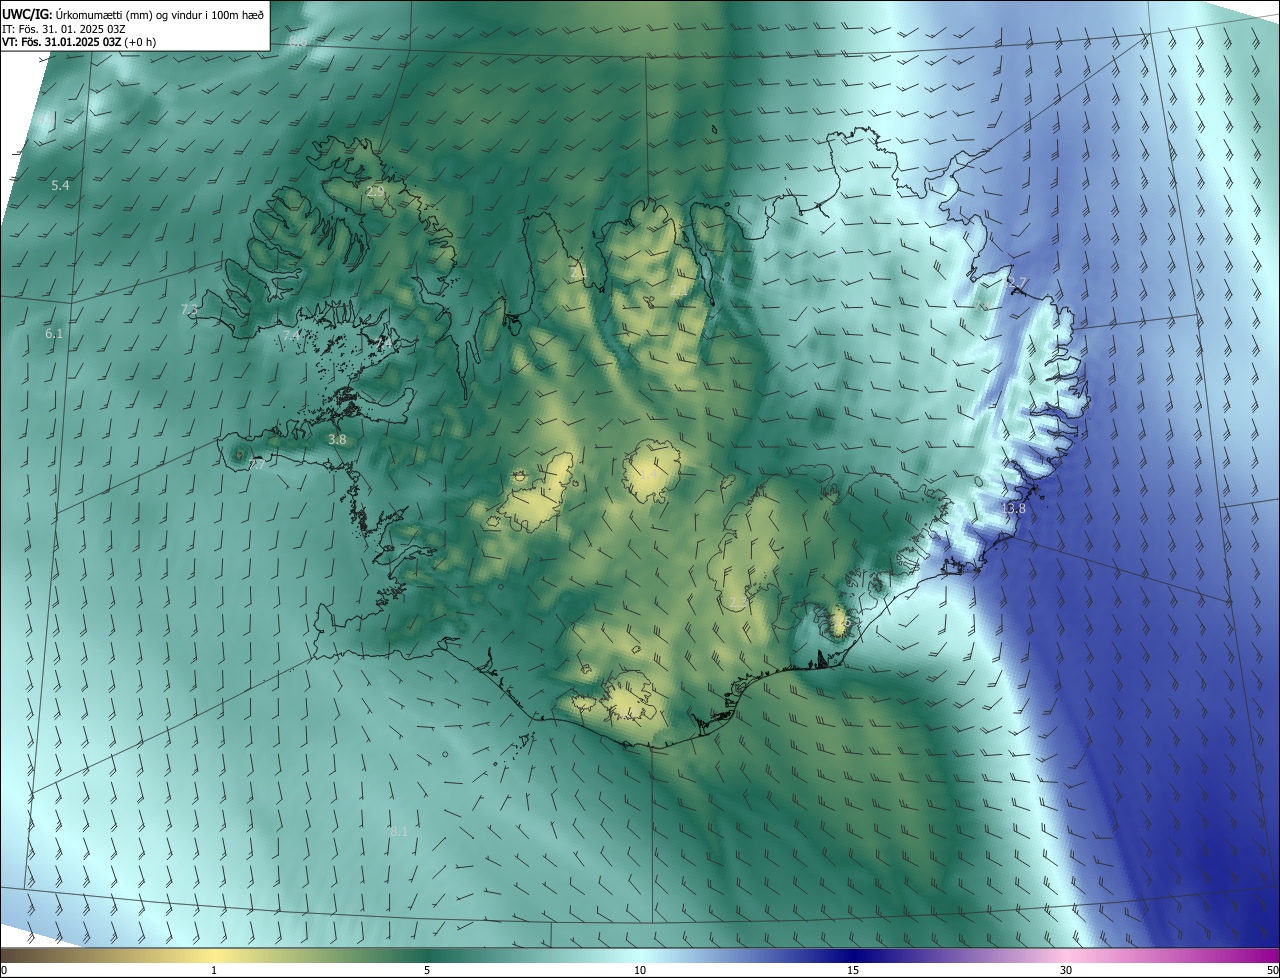Click the '2.9' value label on the map
The height and width of the screenshot is (978, 1280).
tap(375, 191)
